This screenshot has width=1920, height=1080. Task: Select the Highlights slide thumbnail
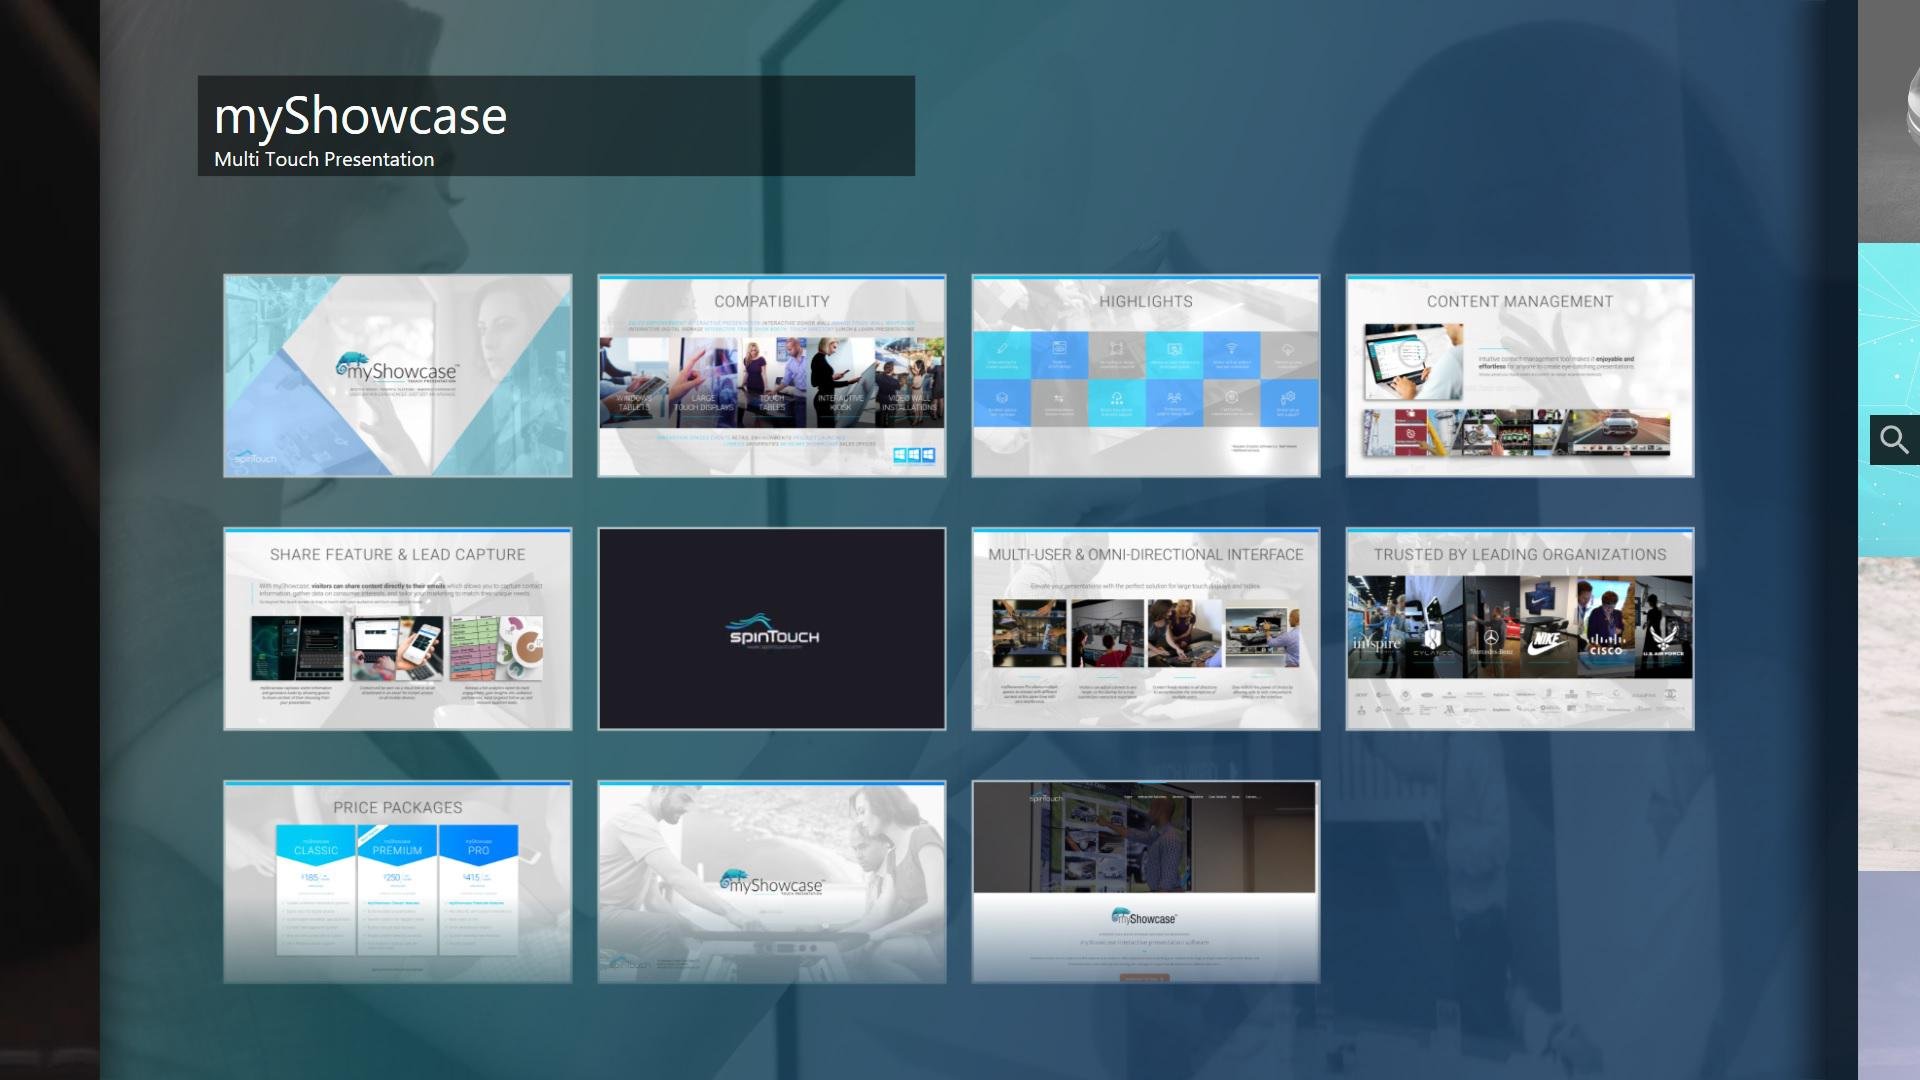(x=1145, y=375)
